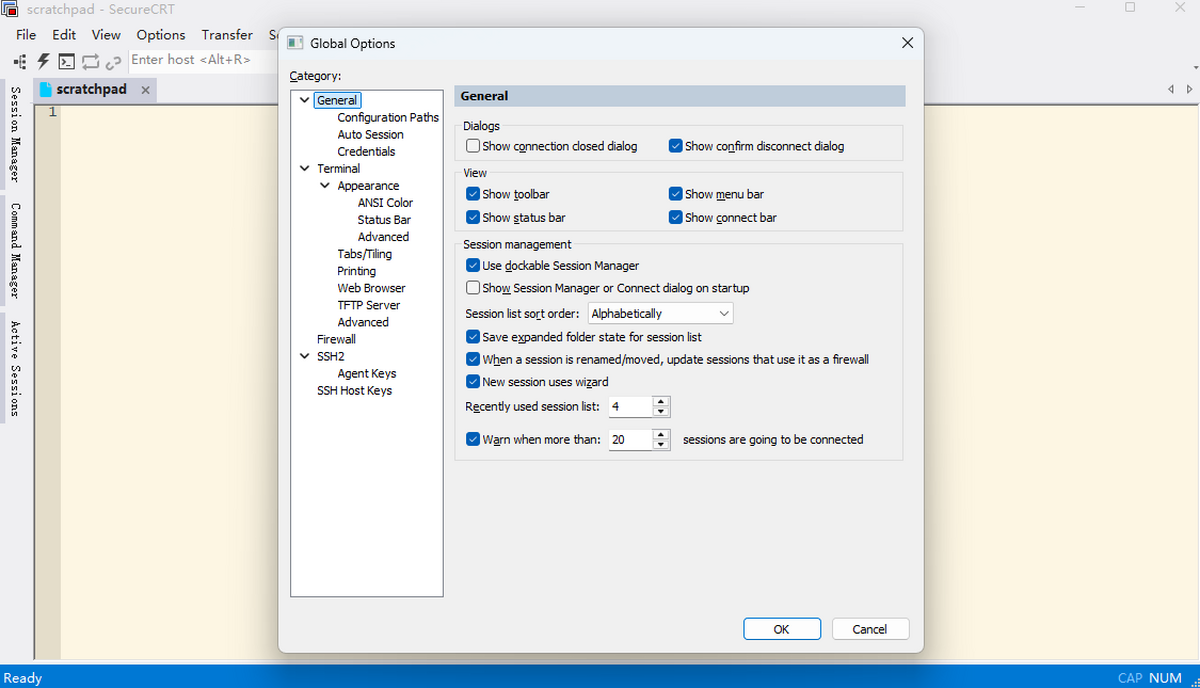
Task: Select Printing category
Action: coord(356,271)
